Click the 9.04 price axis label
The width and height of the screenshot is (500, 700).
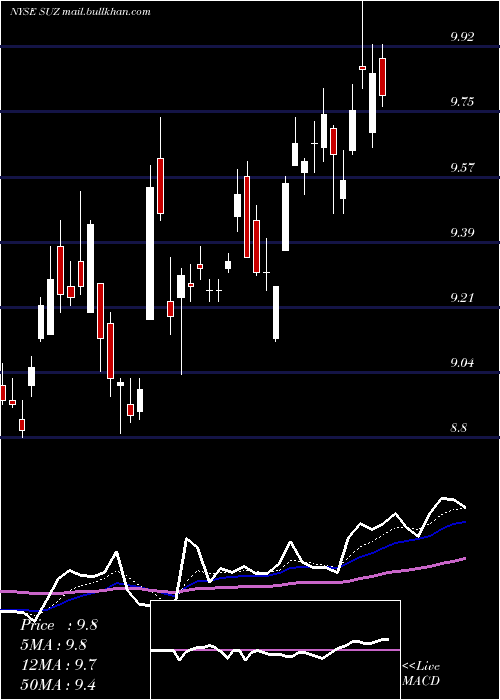(462, 362)
